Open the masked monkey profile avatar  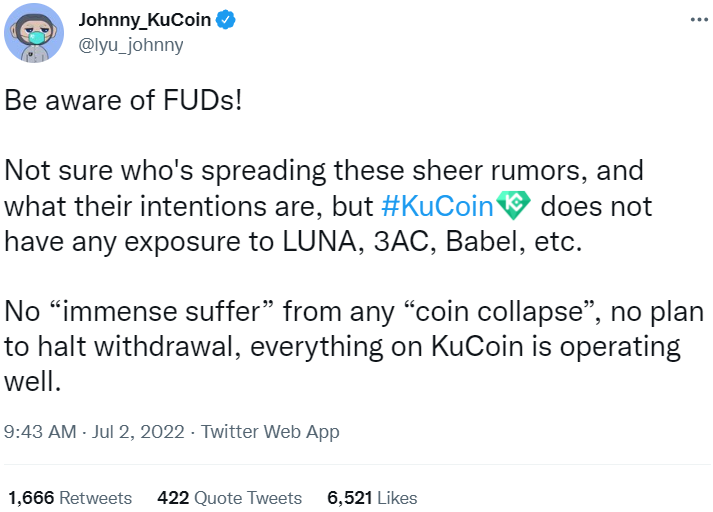click(34, 33)
